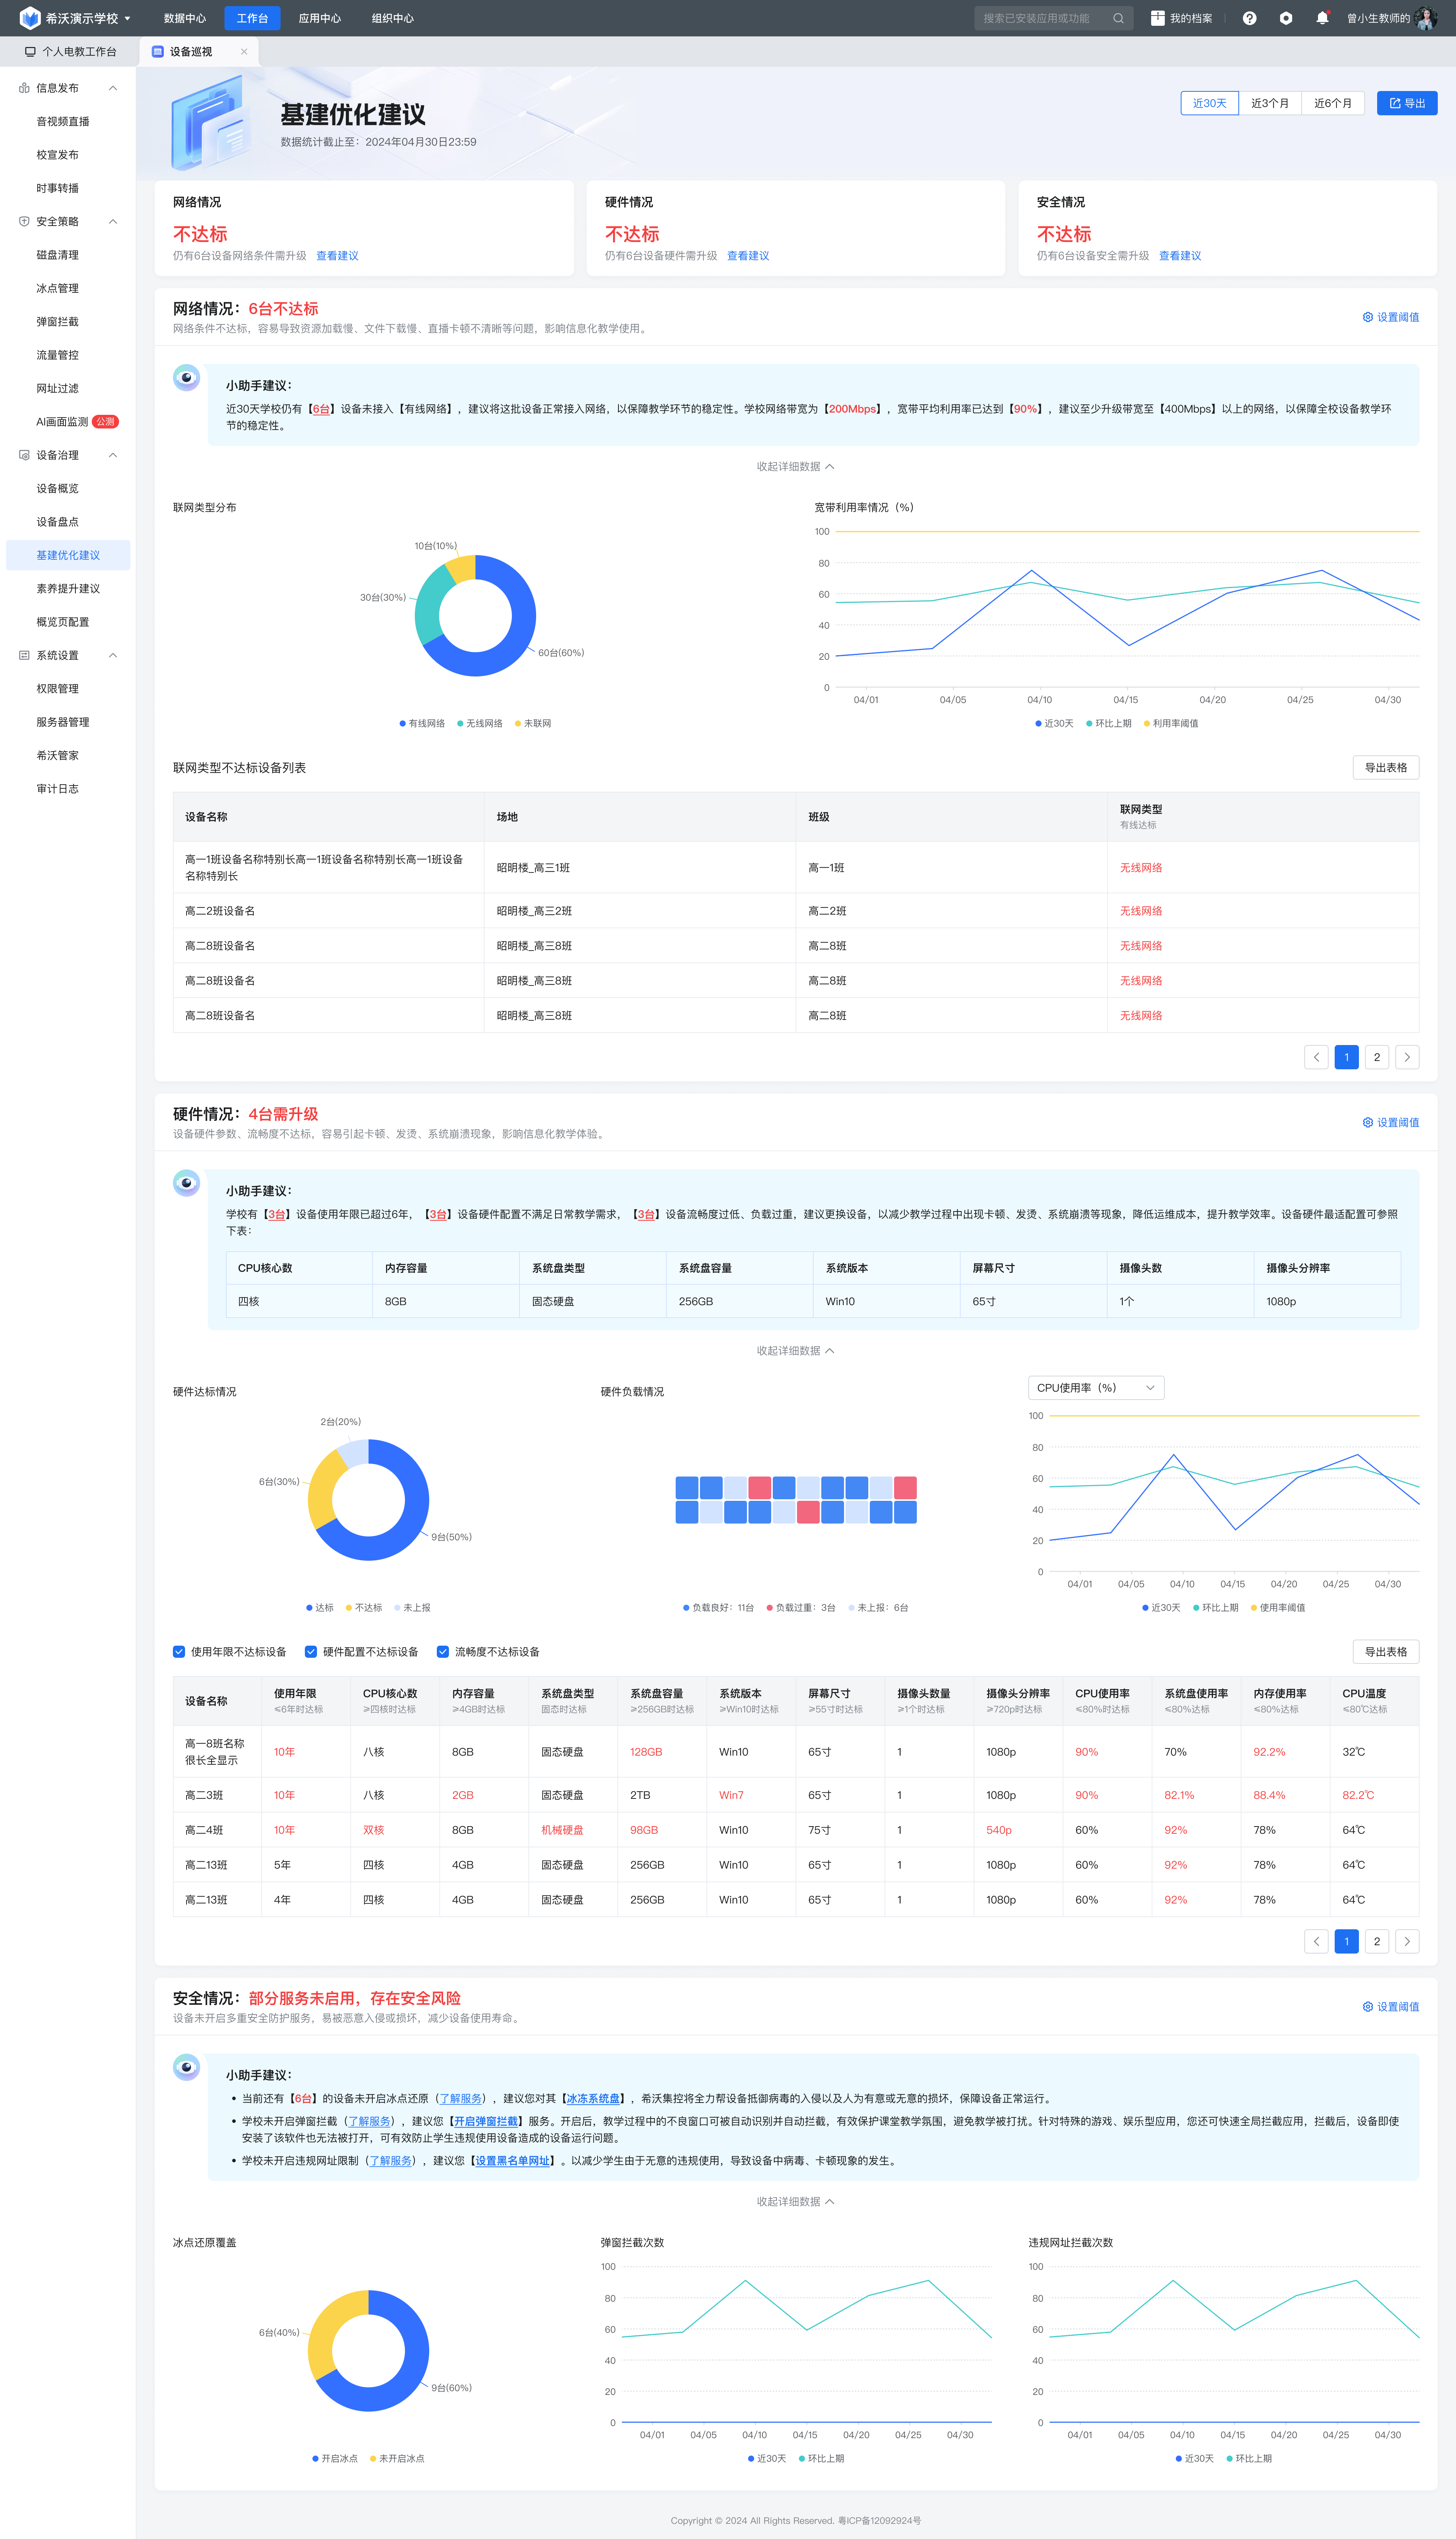This screenshot has height=2539, width=1456.
Task: Click 查看建议 under 安全情况 card
Action: (1180, 255)
